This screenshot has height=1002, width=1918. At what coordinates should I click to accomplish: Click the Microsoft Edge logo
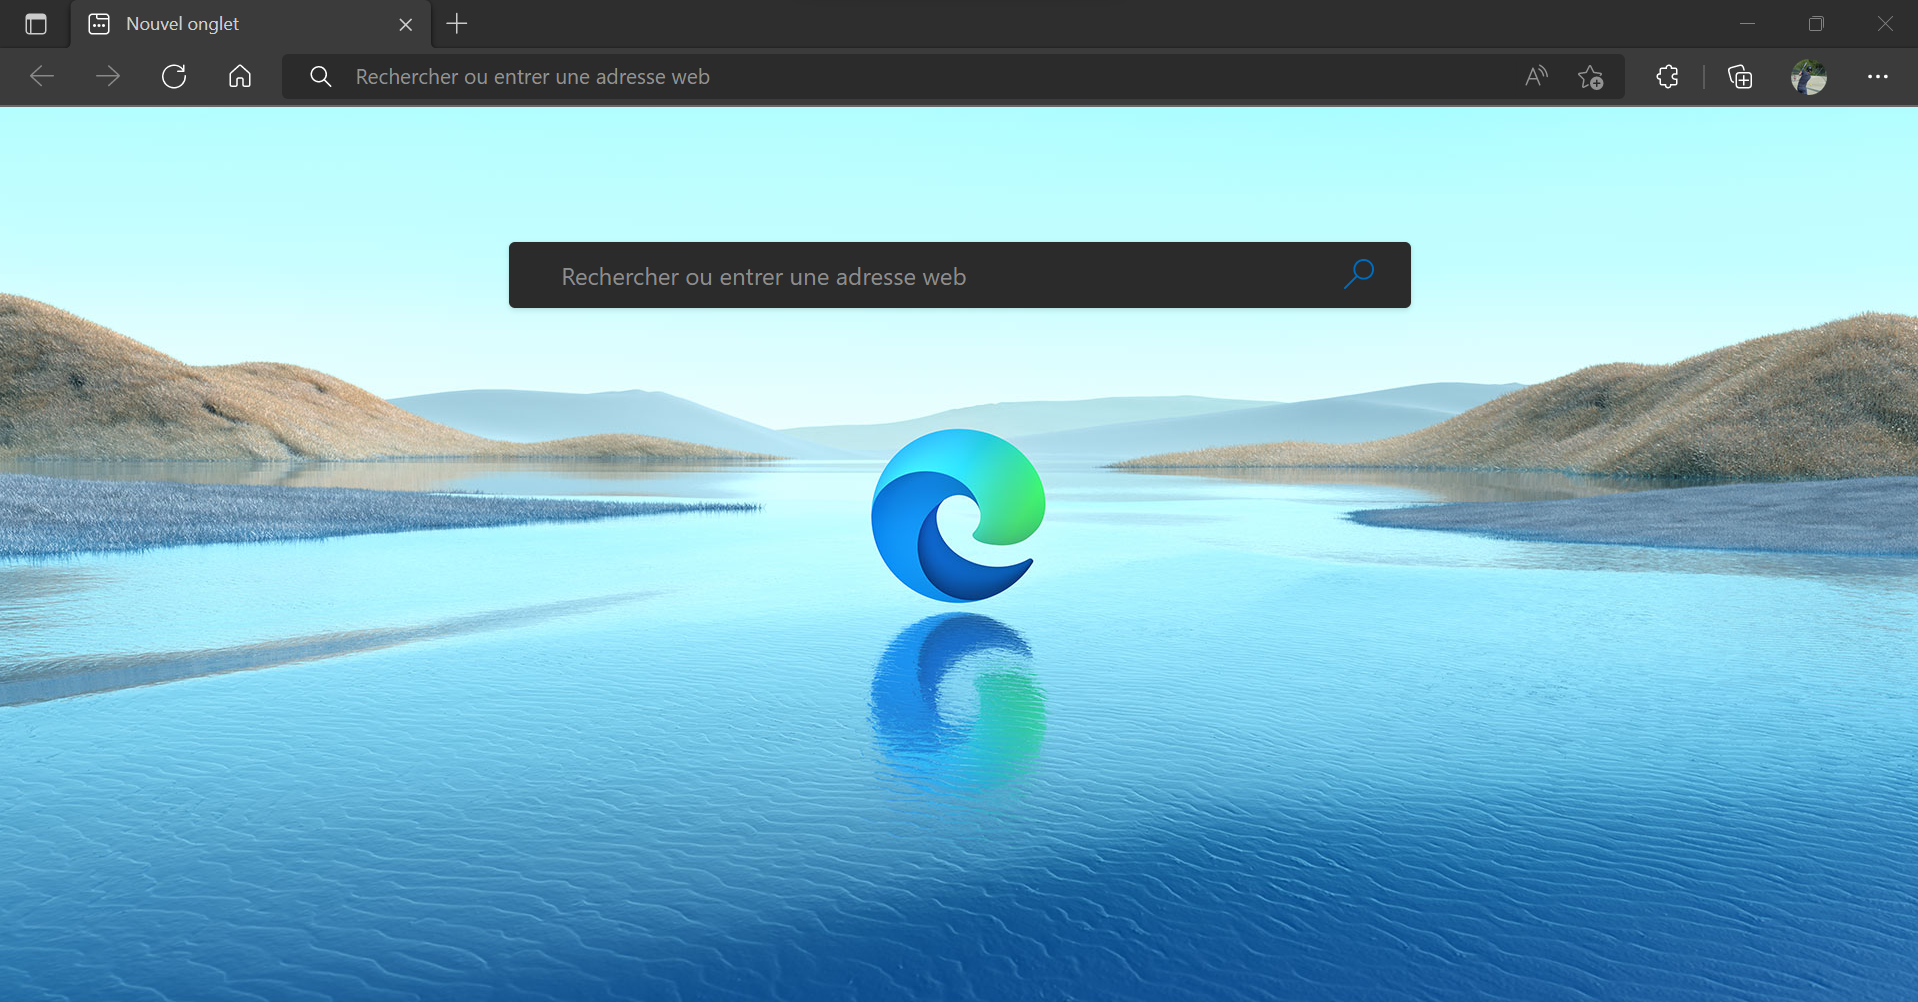pos(958,515)
